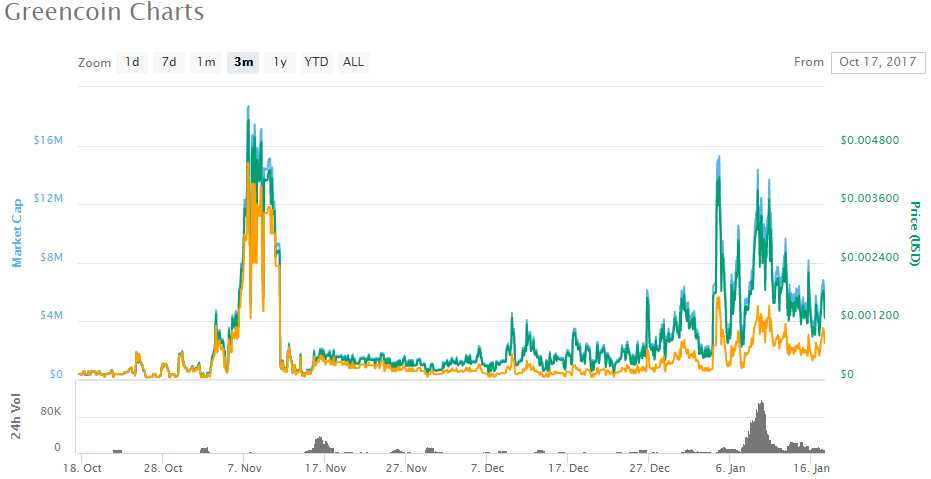Click the Price (USD) axis title

pyautogui.click(x=914, y=233)
